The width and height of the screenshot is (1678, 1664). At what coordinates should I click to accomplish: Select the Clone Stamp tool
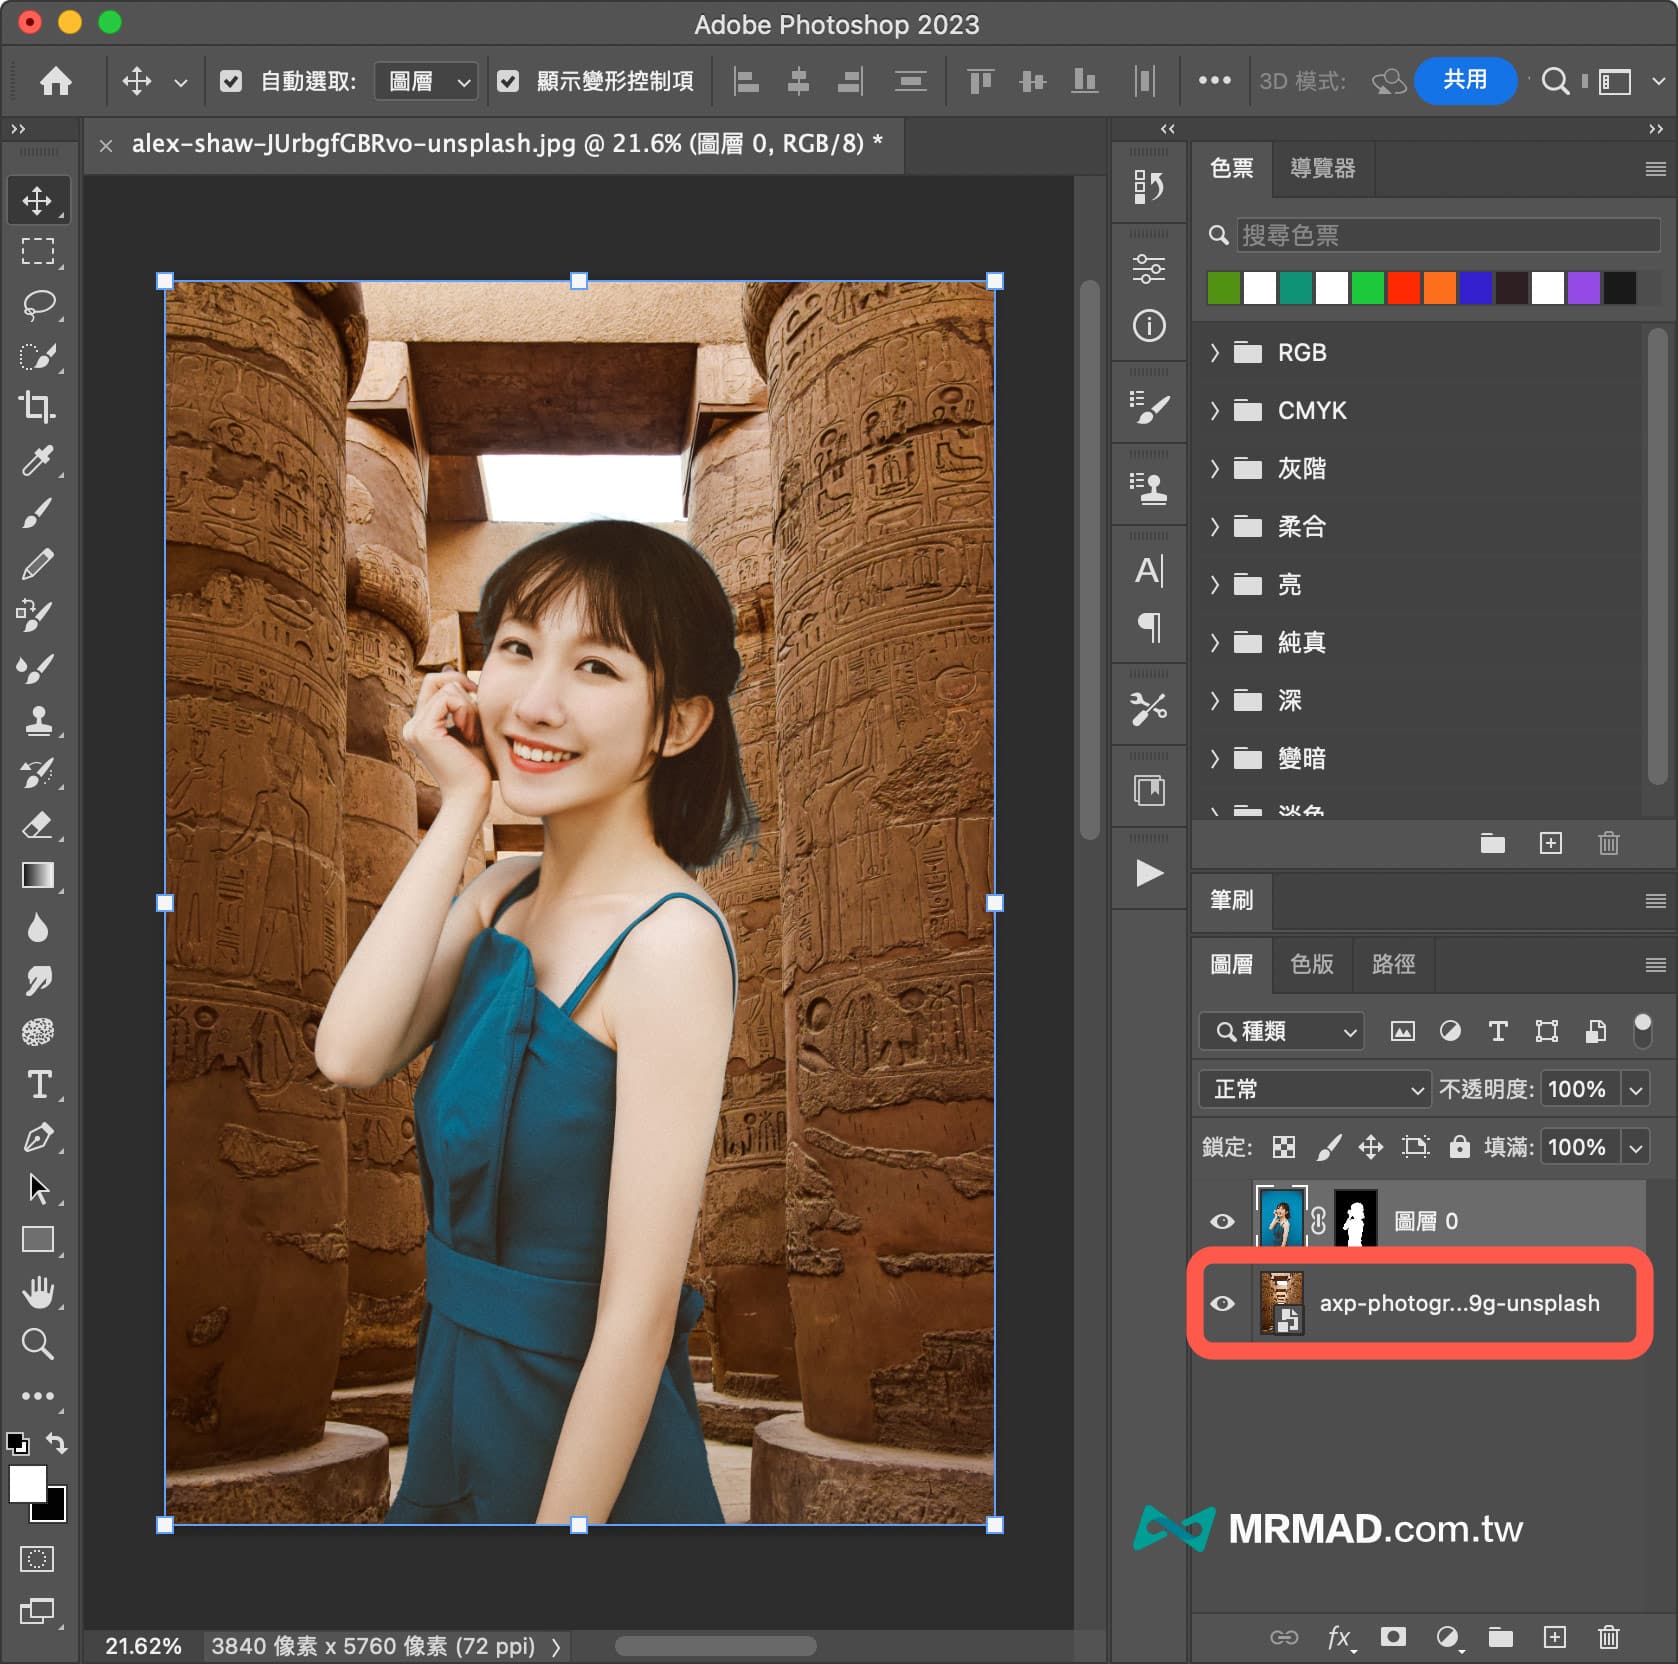pos(38,720)
